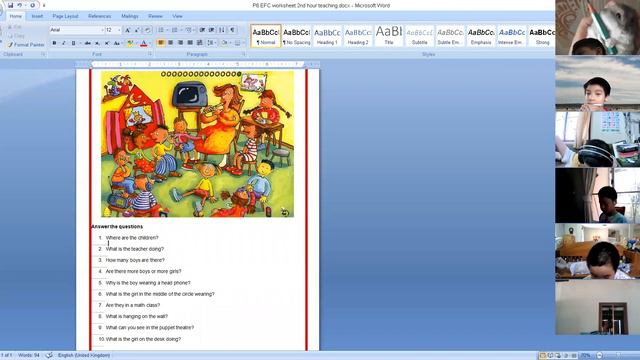Toggle Show/Hide paragraph marks
Image resolution: width=640 pixels, height=360 pixels.
232,30
